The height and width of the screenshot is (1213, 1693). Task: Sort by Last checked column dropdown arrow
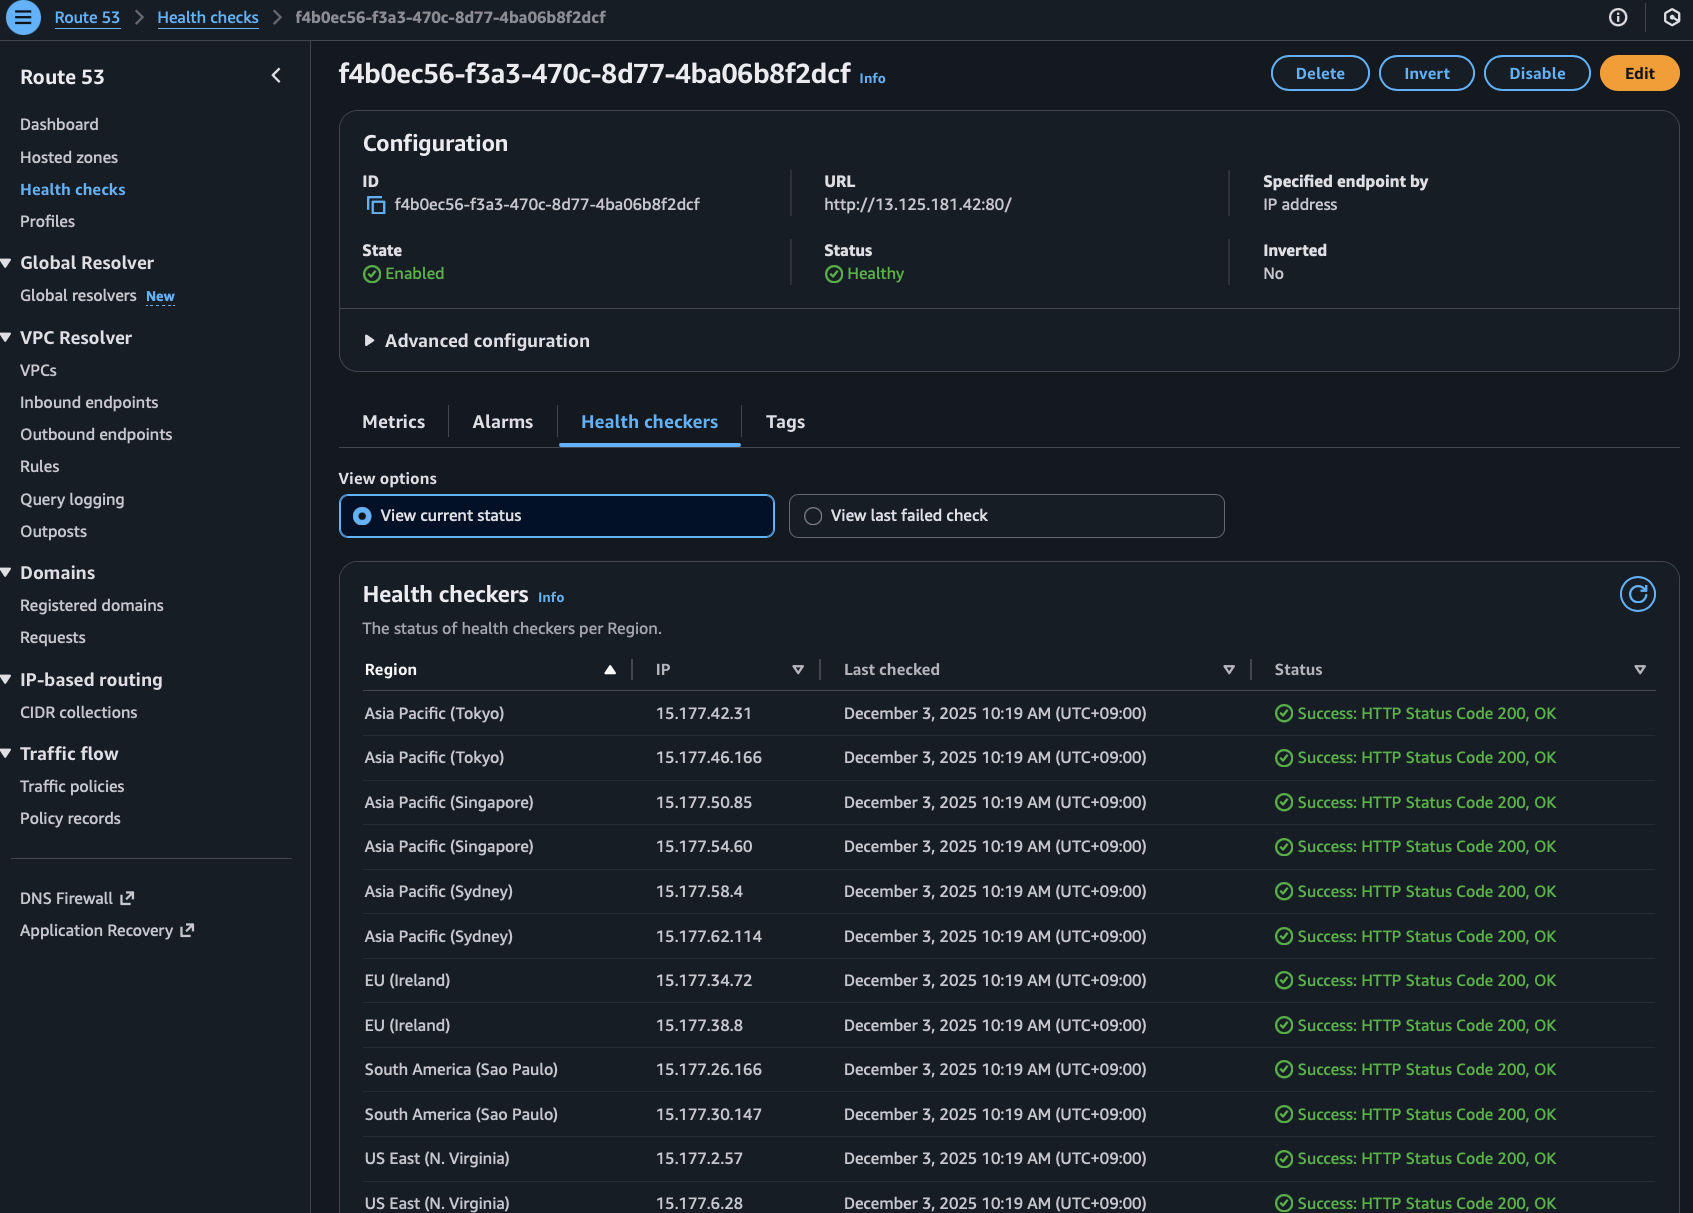(x=1229, y=670)
